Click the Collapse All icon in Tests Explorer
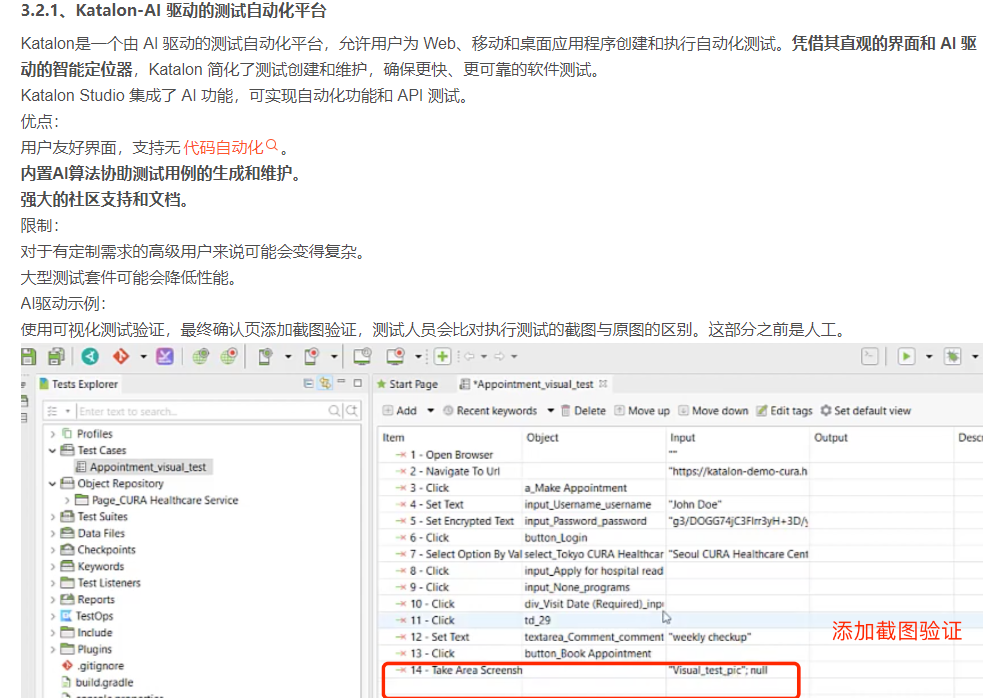 pyautogui.click(x=308, y=383)
